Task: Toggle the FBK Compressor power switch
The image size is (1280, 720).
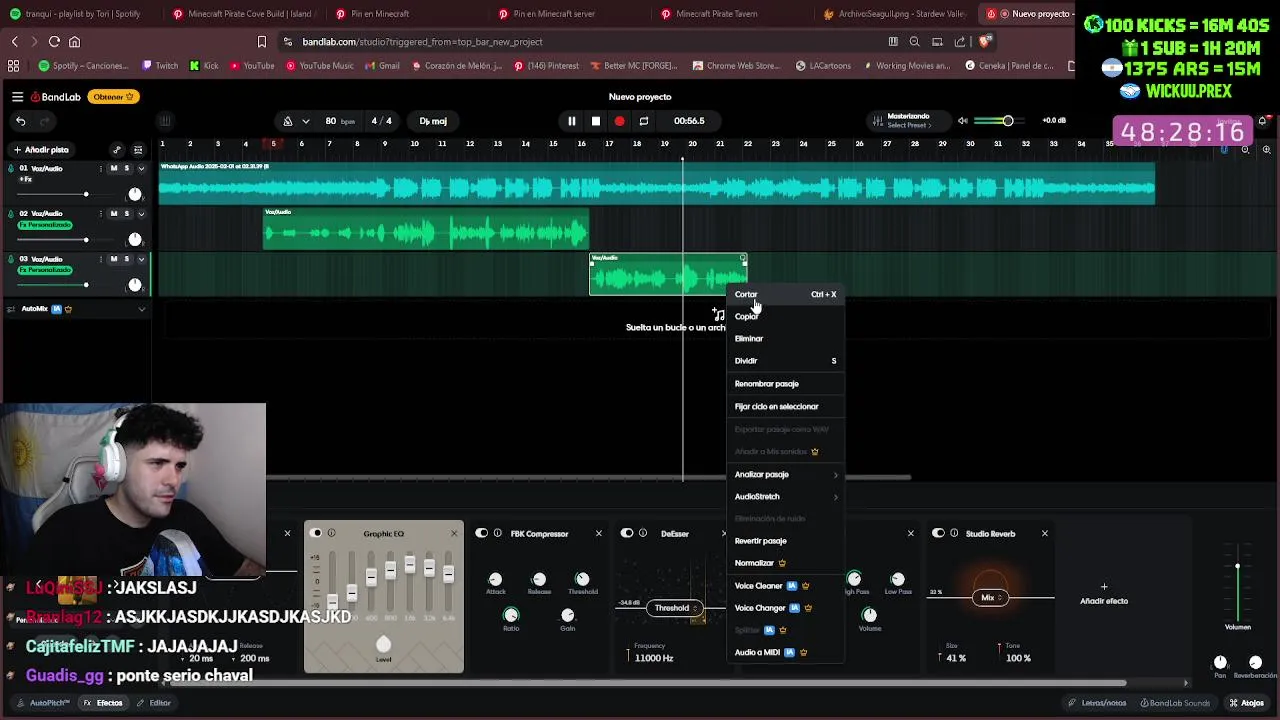Action: pos(482,533)
